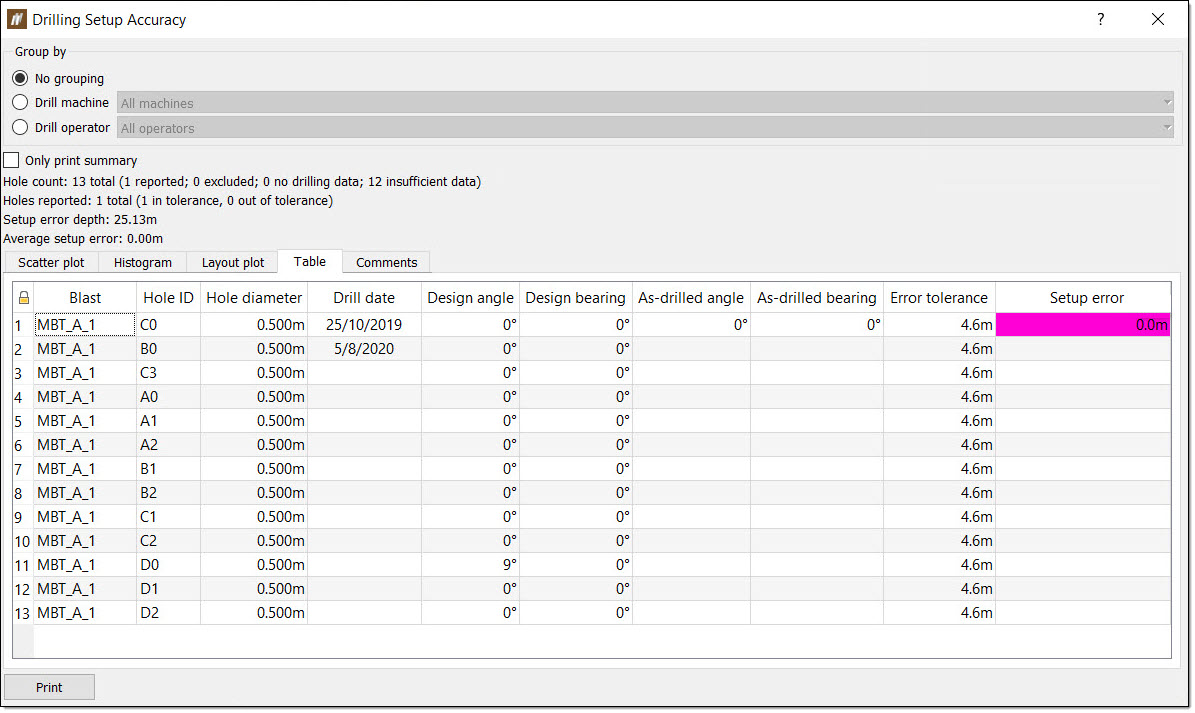Click MBT_A_1 blast cell in row 1
This screenshot has height=713, width=1195.
(x=85, y=325)
